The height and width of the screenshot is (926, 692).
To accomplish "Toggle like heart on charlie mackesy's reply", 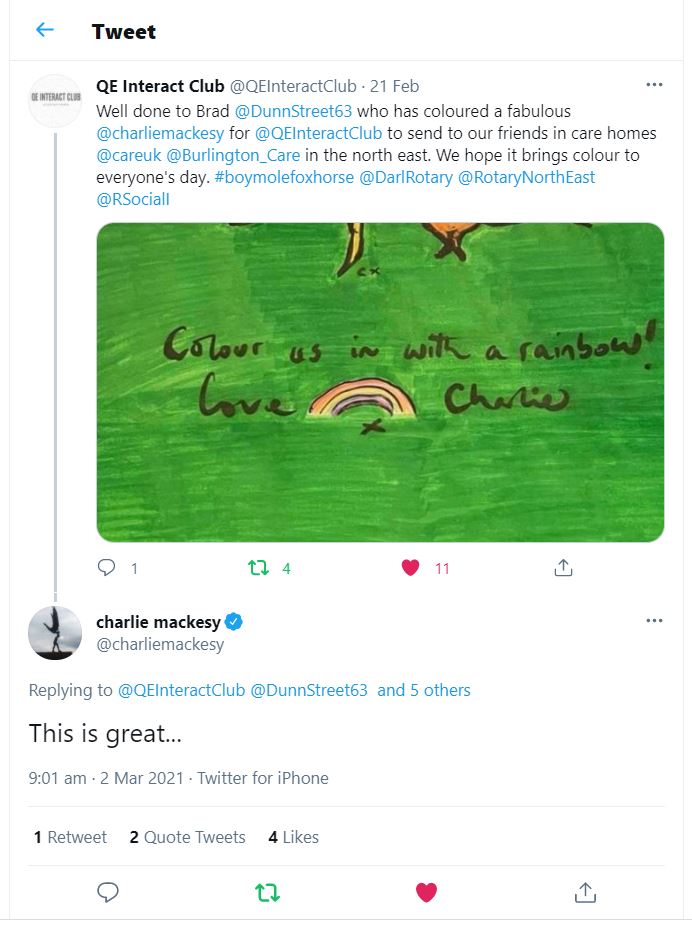I will click(426, 892).
